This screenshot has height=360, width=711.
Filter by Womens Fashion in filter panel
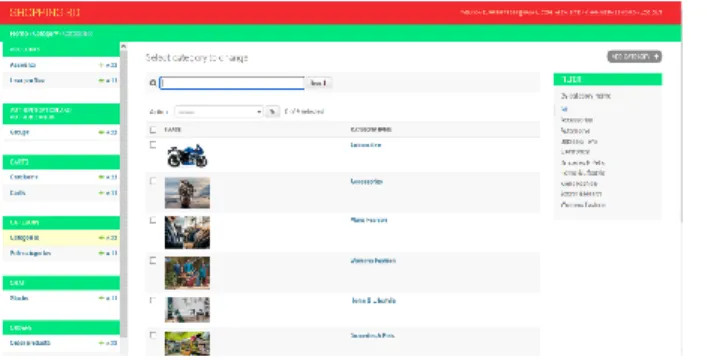(x=583, y=205)
